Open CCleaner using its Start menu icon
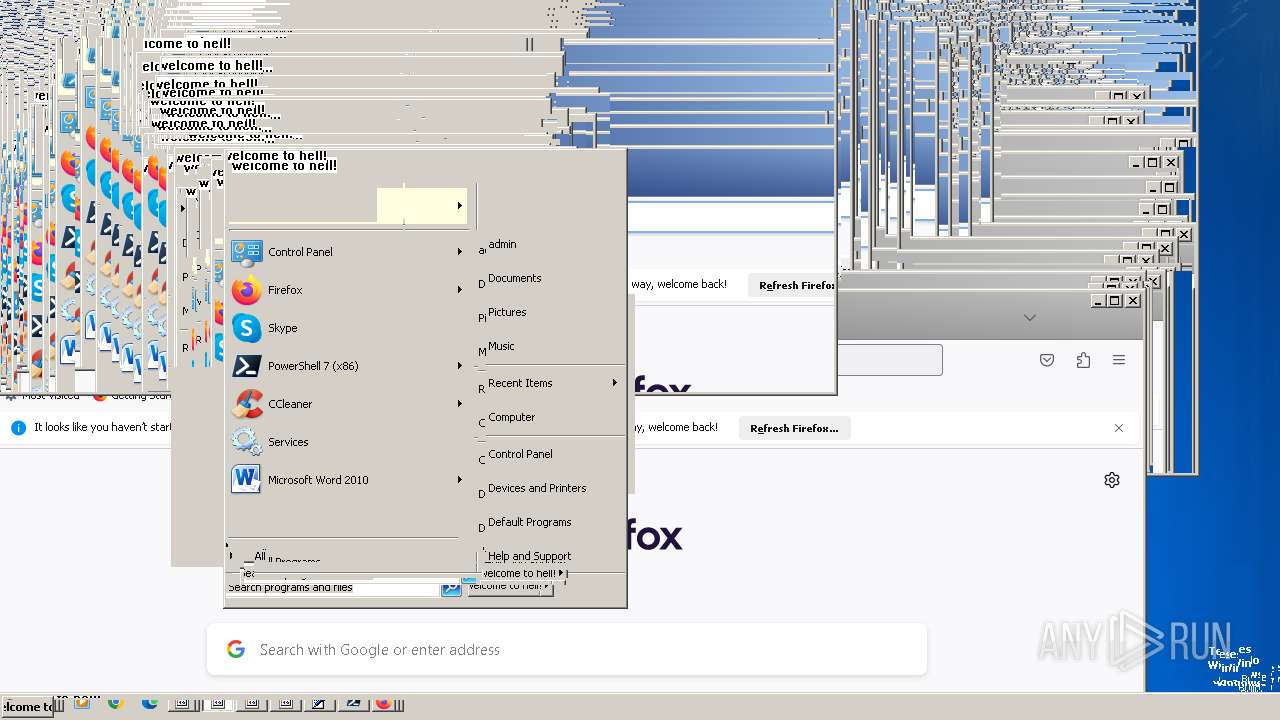Image resolution: width=1280 pixels, height=720 pixels. tap(247, 404)
